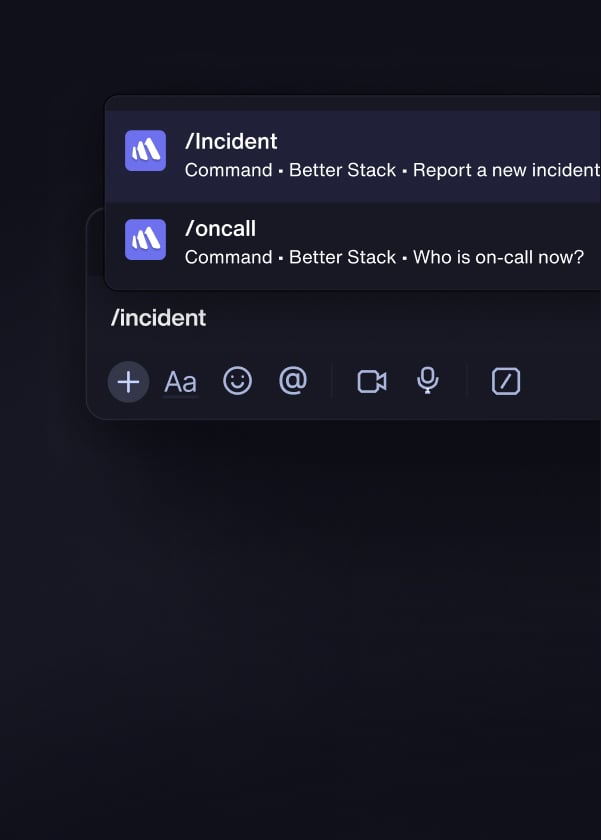Click the @ mention icon
This screenshot has height=840, width=601.
coord(293,381)
